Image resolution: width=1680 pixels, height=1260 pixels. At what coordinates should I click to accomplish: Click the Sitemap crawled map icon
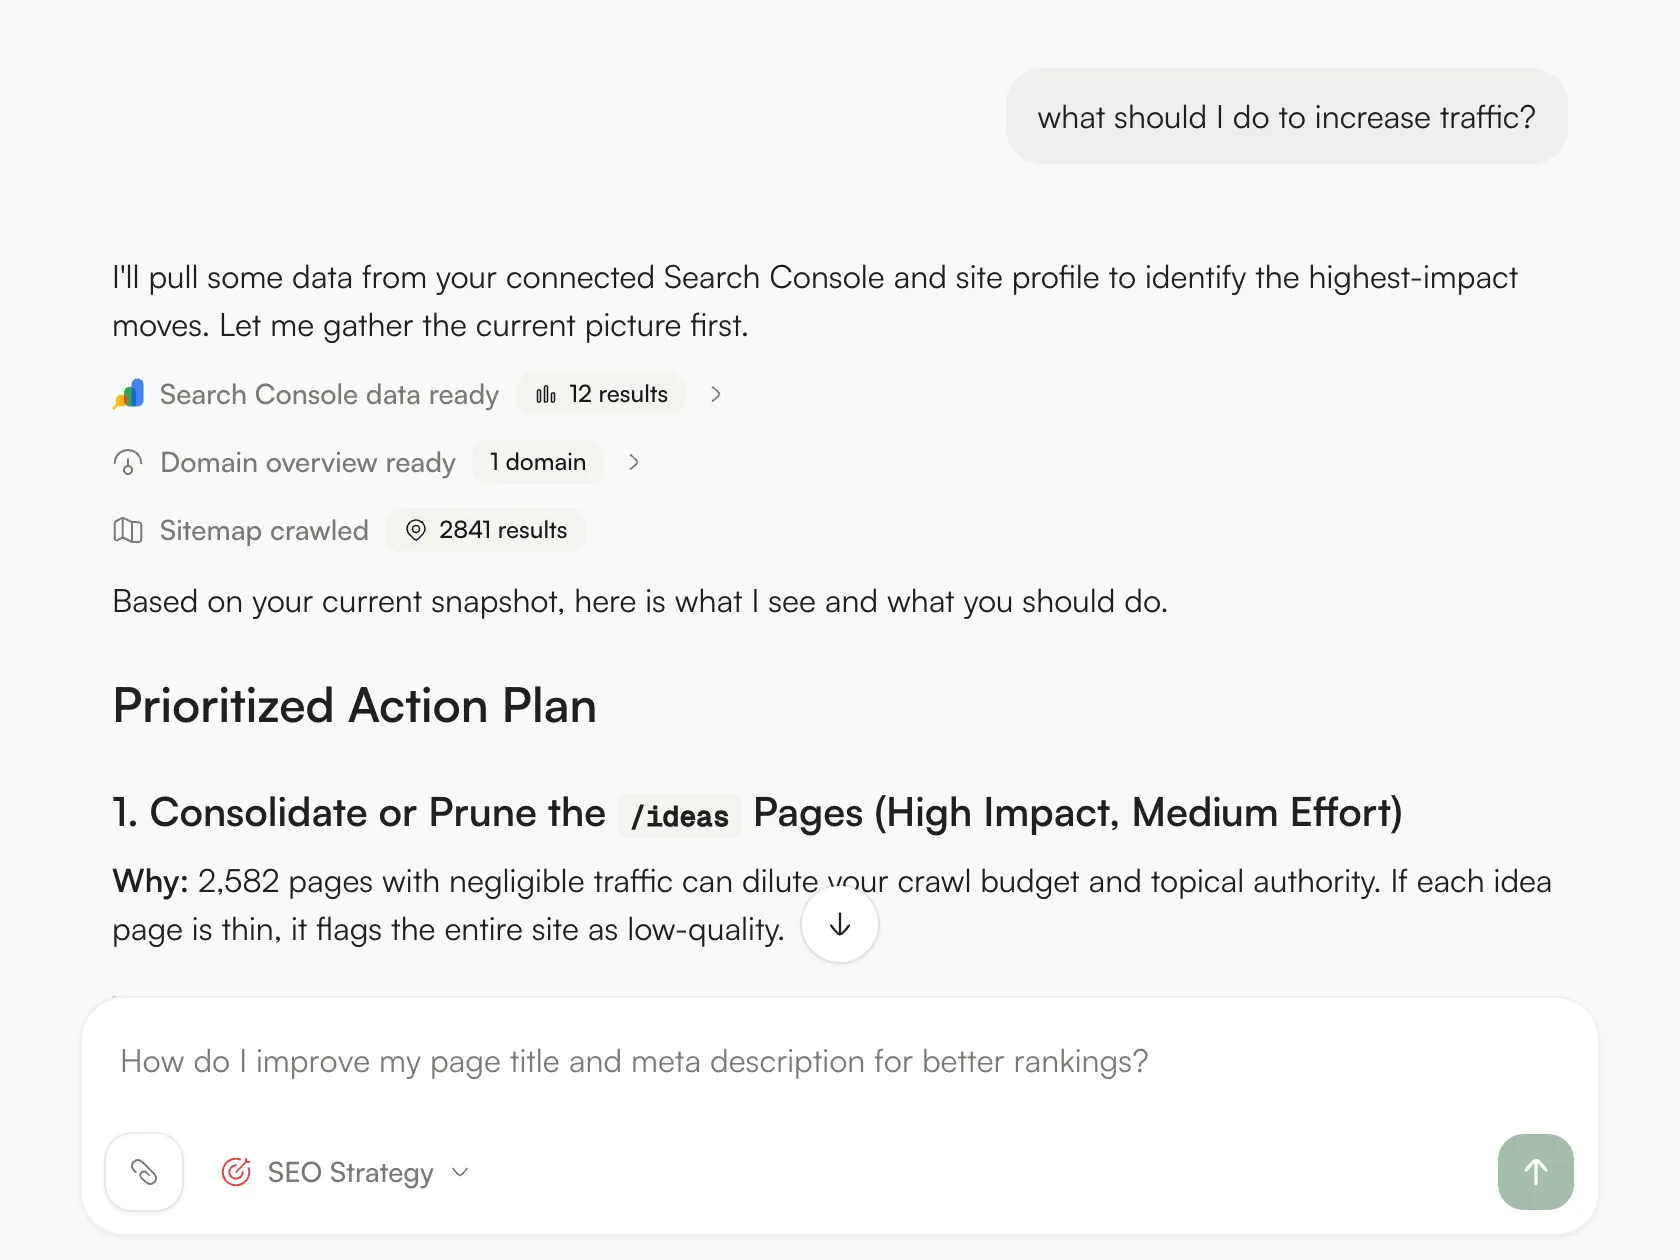[x=128, y=530]
